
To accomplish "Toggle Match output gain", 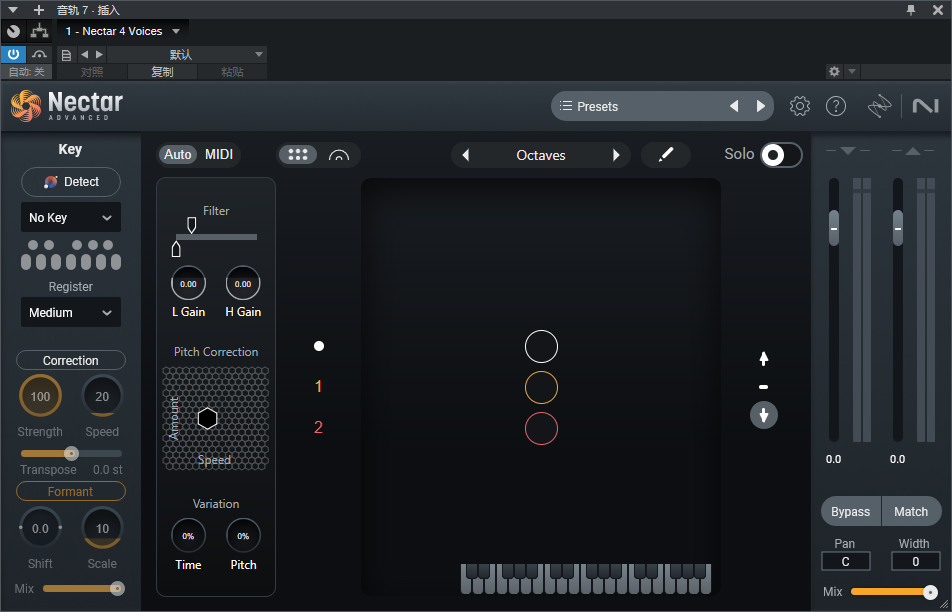I will (x=911, y=512).
